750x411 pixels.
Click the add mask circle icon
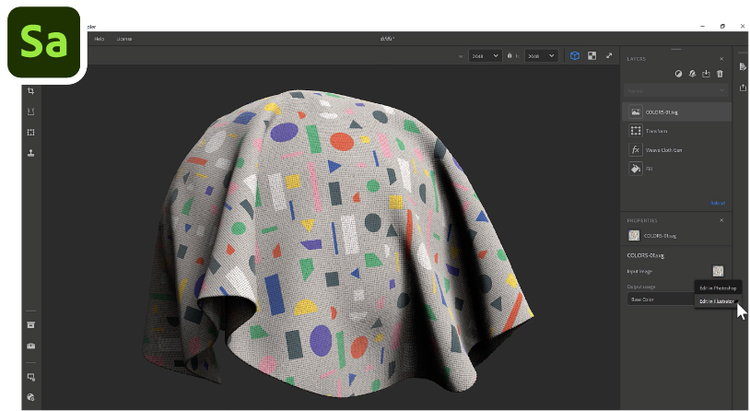(677, 74)
